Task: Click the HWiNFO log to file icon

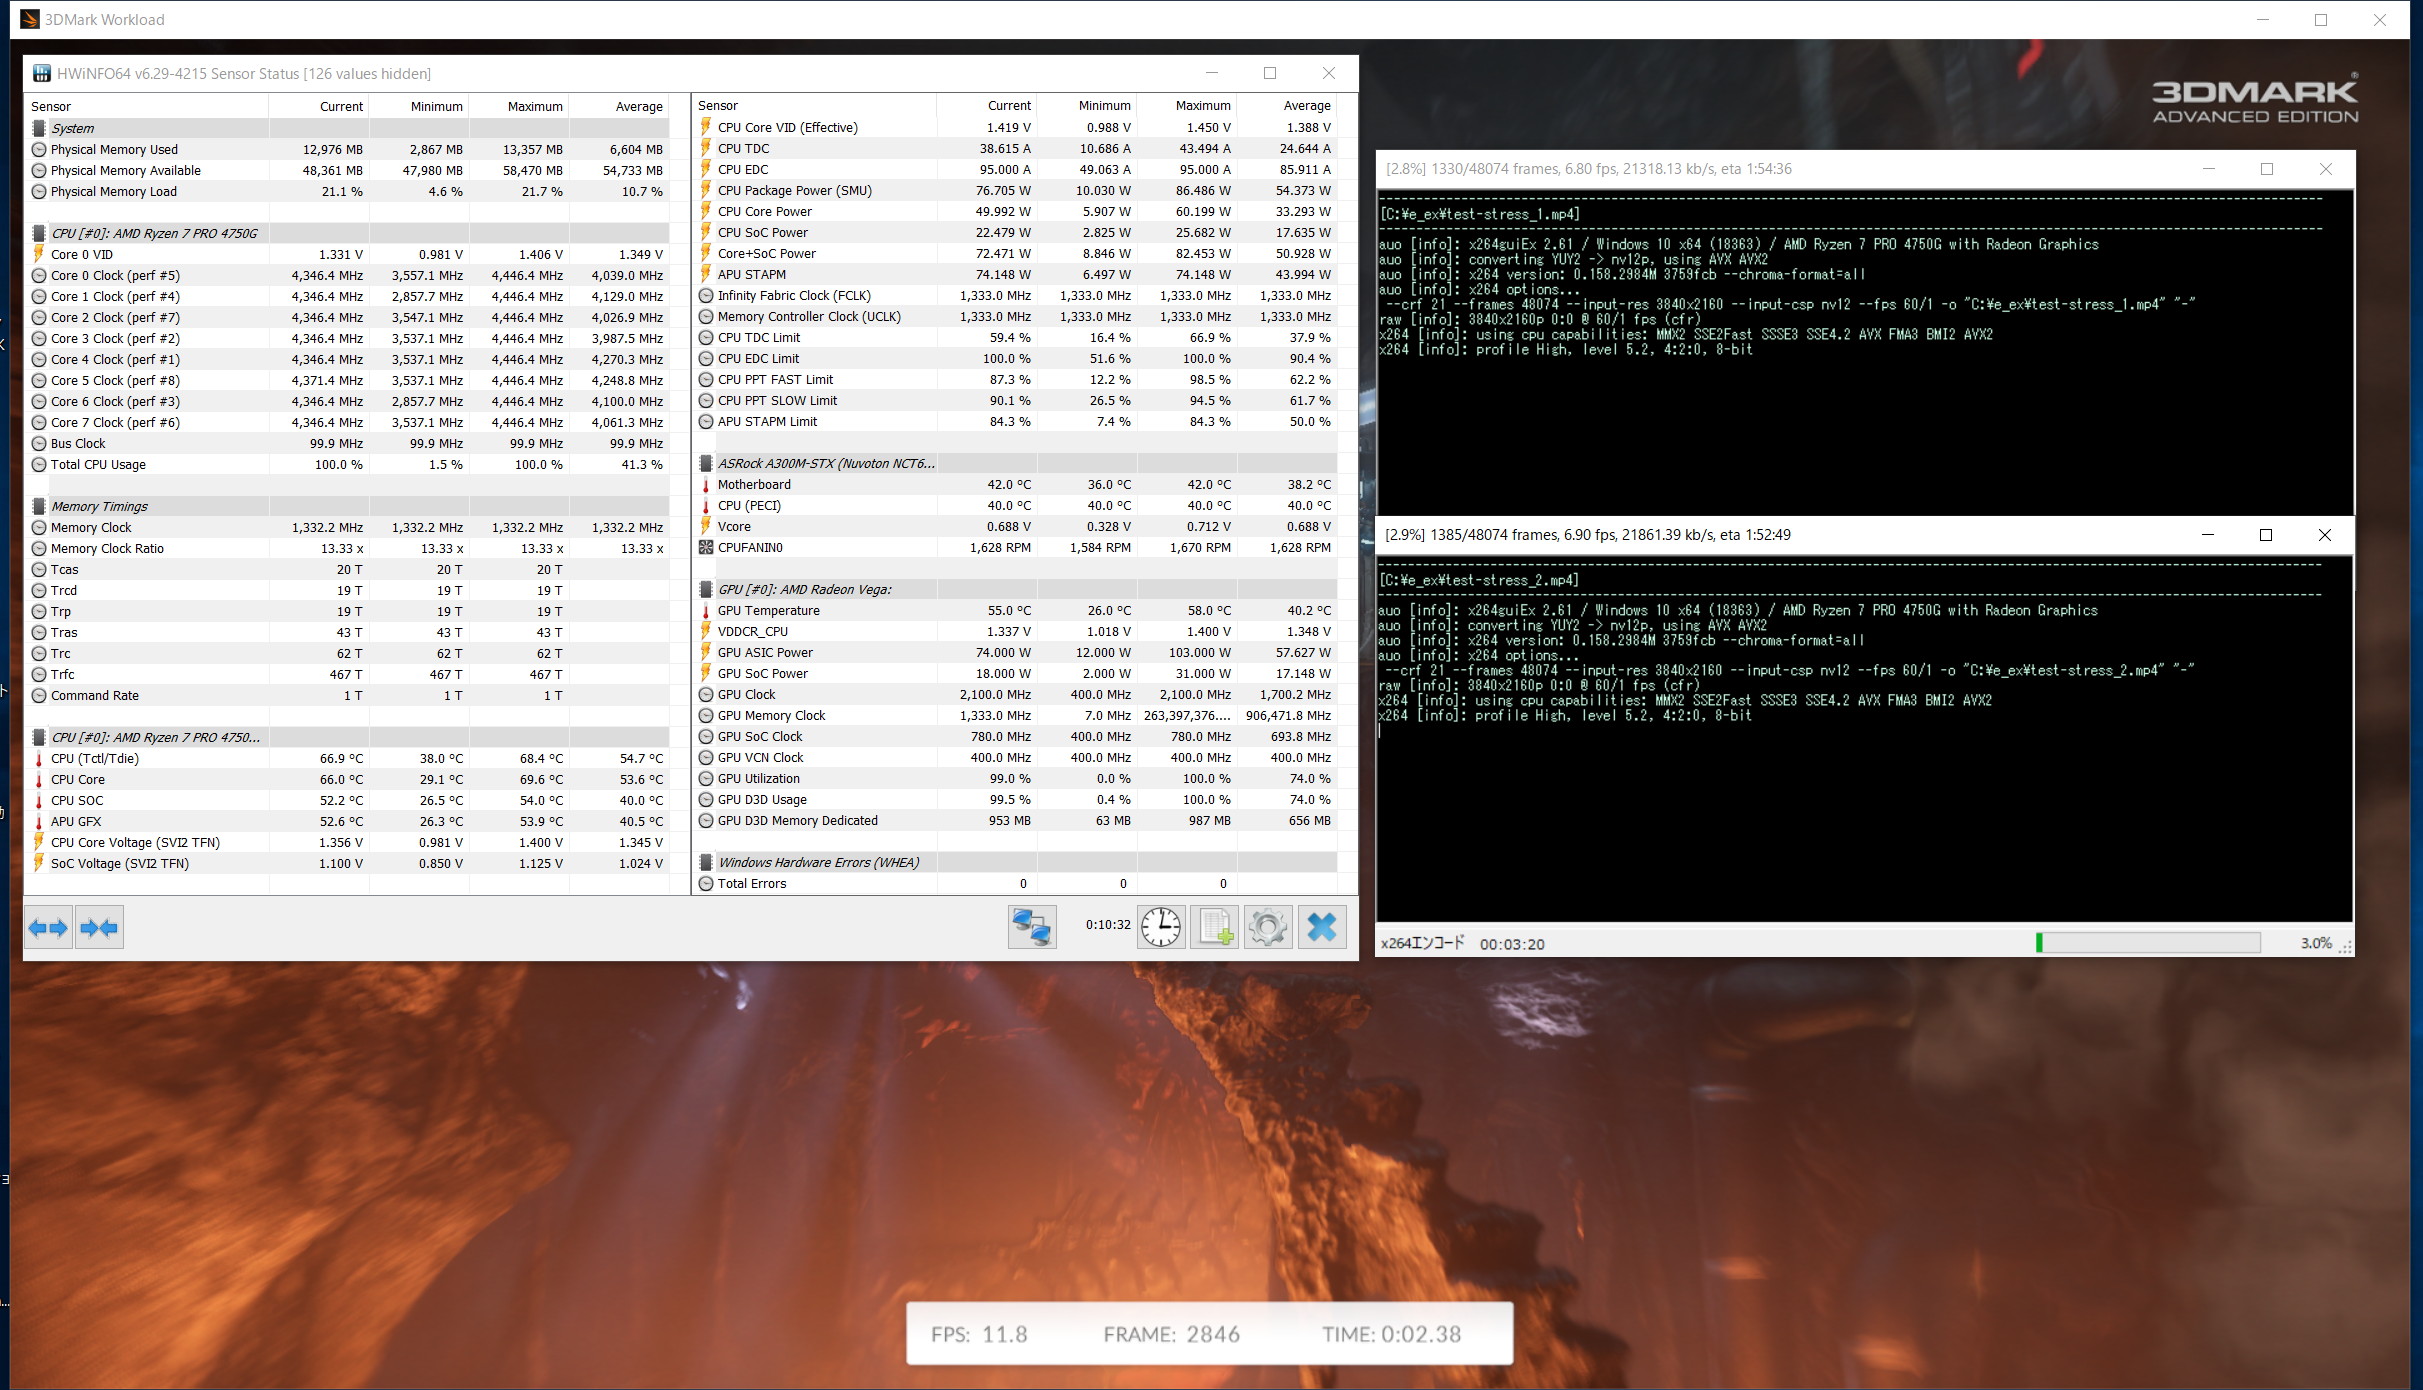Action: pyautogui.click(x=1215, y=927)
